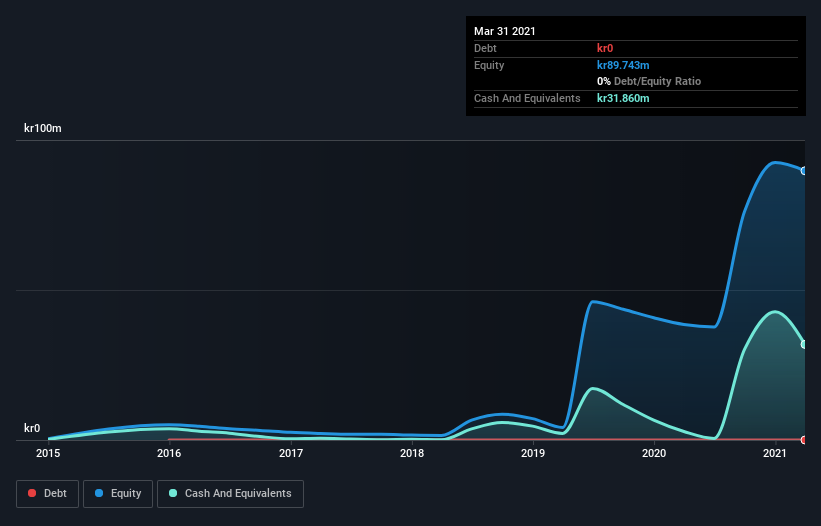
Task: Select the Equity data point marker at 2021
Action: point(804,171)
